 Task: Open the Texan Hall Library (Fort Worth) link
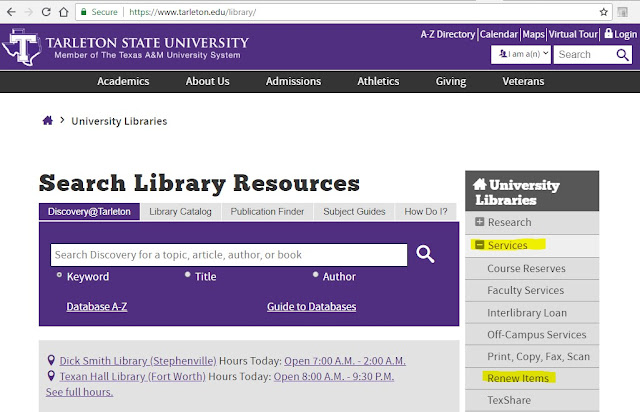click(133, 376)
